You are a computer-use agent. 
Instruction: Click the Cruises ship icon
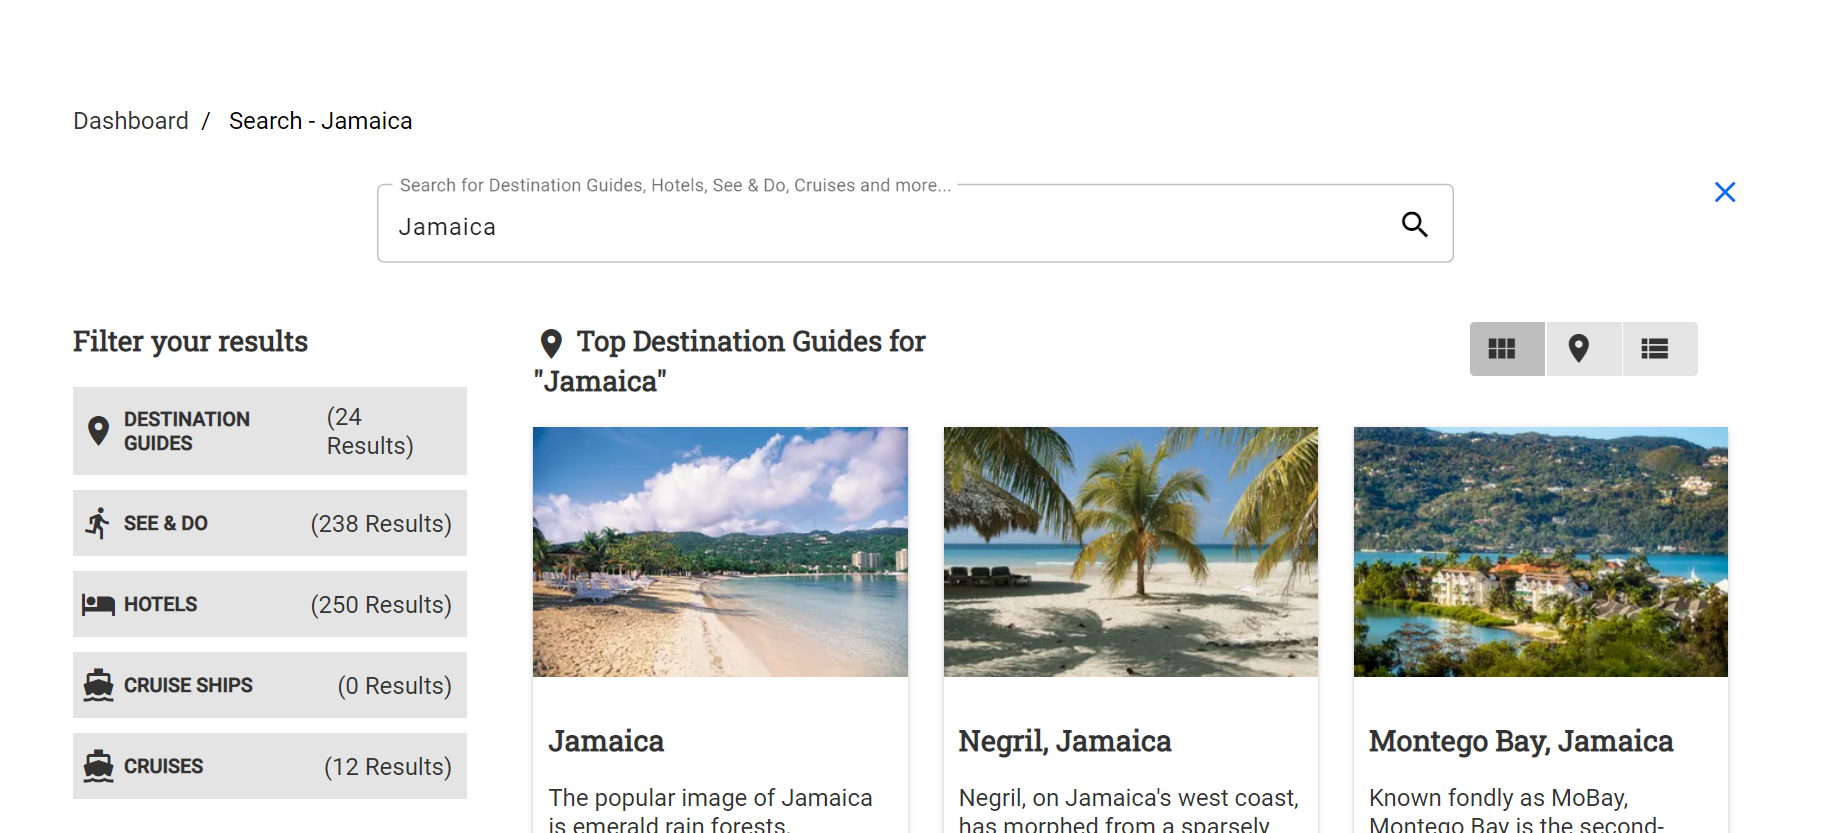click(x=98, y=766)
